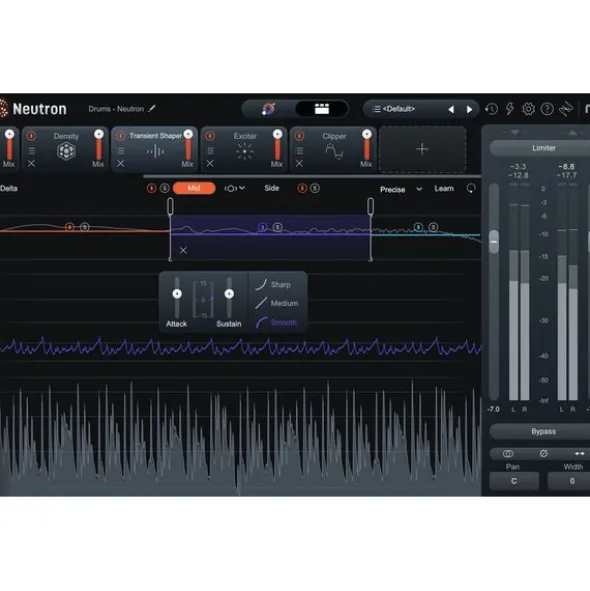Go to the next preset arrow
Image resolution: width=590 pixels, height=591 pixels.
click(x=469, y=109)
